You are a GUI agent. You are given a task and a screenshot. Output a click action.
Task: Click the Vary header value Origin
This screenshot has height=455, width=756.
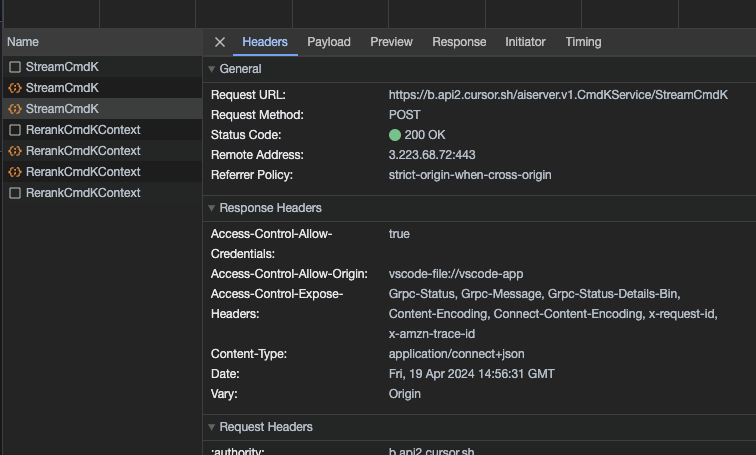coord(405,394)
